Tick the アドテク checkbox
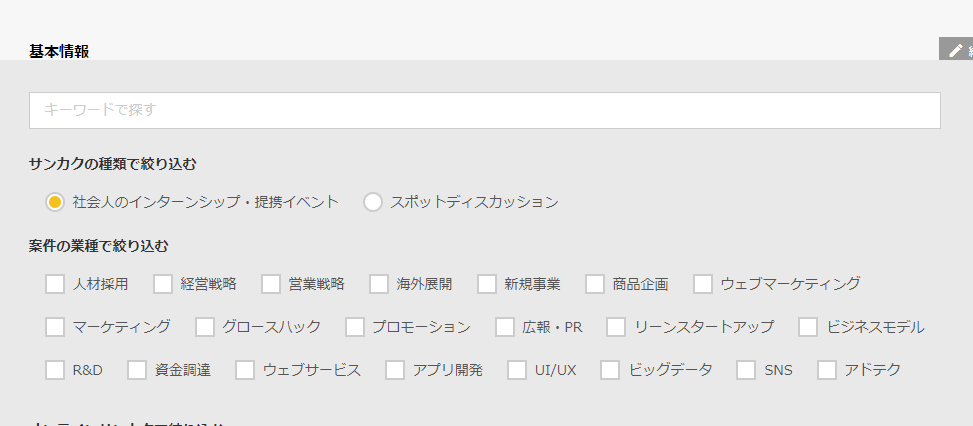973x426 pixels. pos(827,370)
